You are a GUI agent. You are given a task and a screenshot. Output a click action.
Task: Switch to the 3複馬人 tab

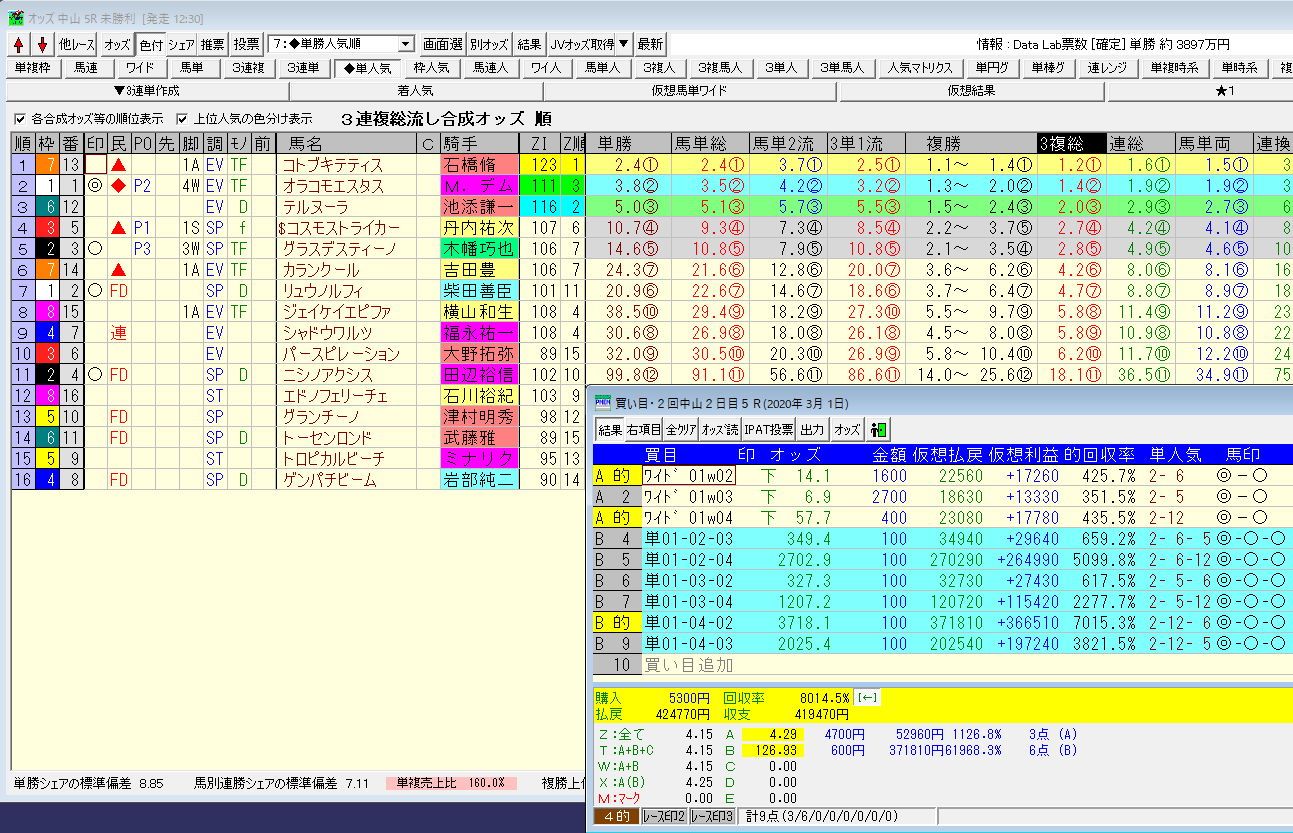tap(720, 68)
